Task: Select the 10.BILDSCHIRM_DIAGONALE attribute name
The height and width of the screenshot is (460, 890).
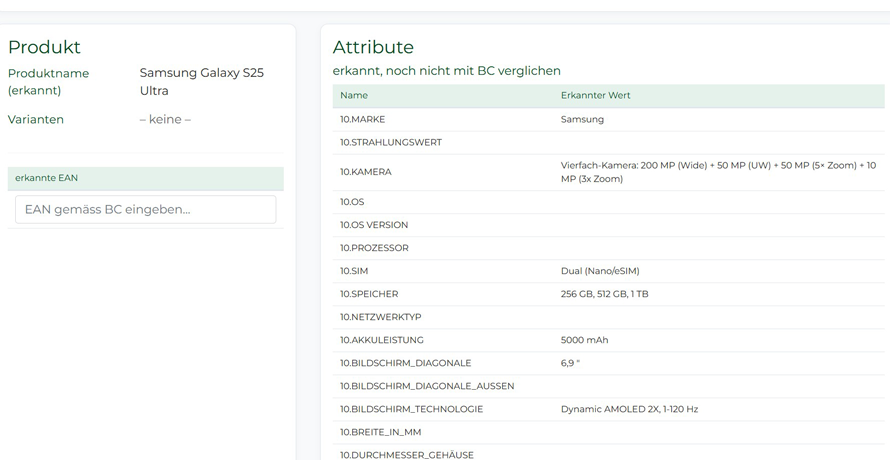Action: [x=405, y=363]
